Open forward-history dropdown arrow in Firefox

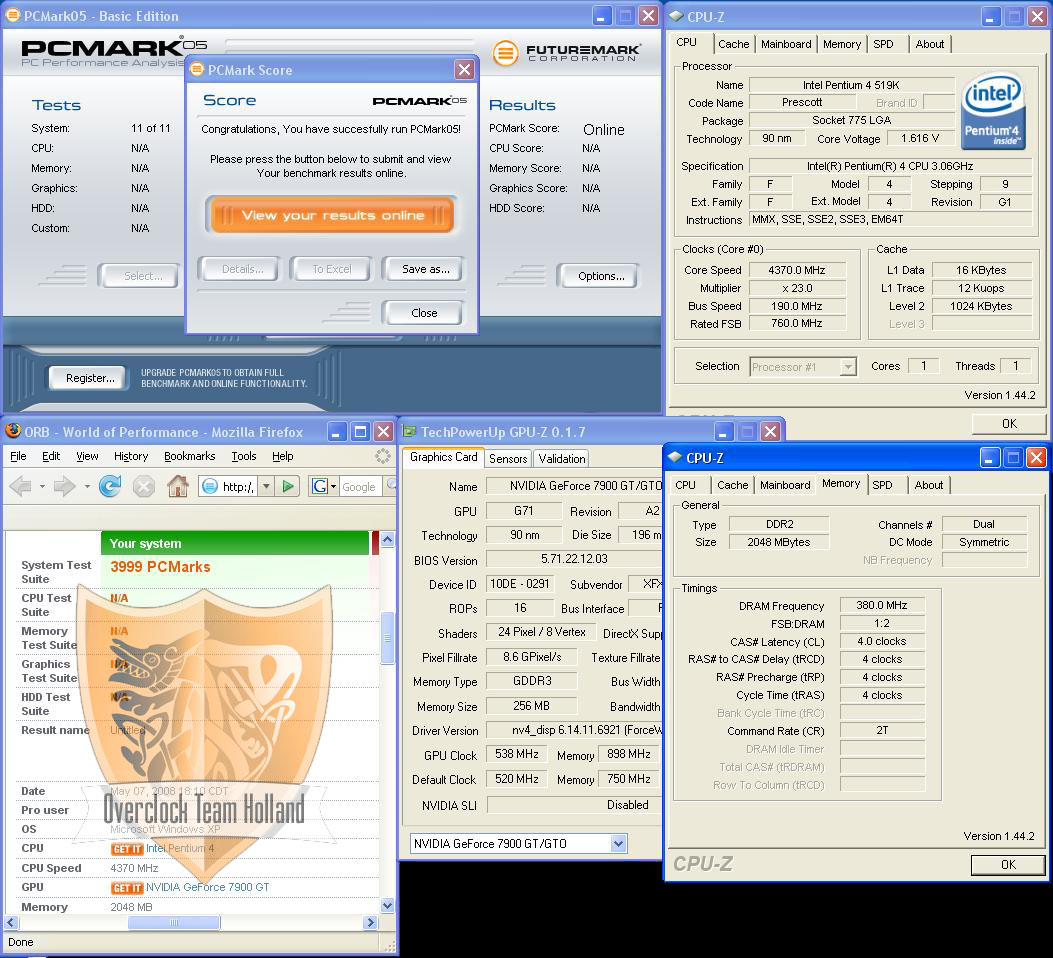tap(87, 486)
